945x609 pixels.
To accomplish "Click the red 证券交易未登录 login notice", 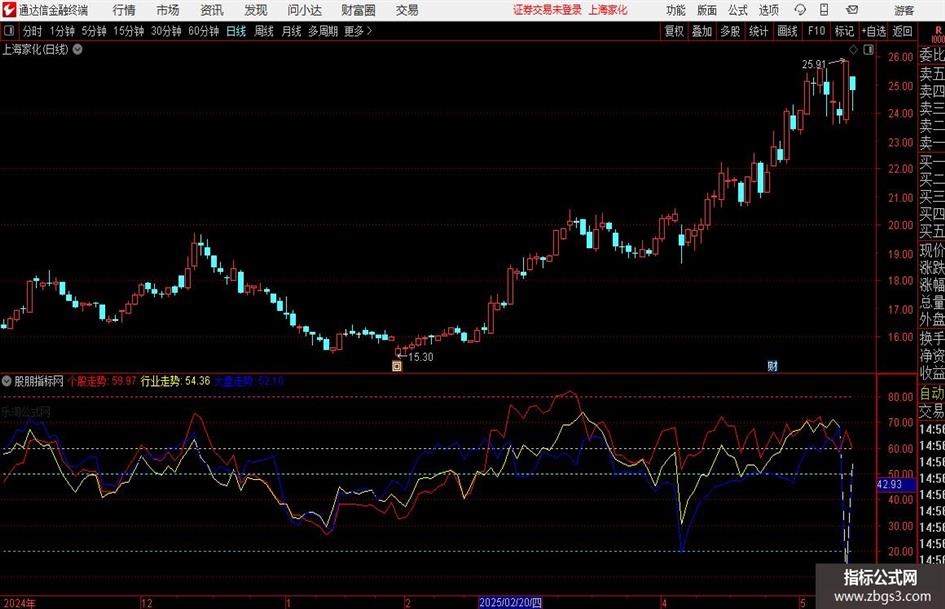I will (x=547, y=10).
